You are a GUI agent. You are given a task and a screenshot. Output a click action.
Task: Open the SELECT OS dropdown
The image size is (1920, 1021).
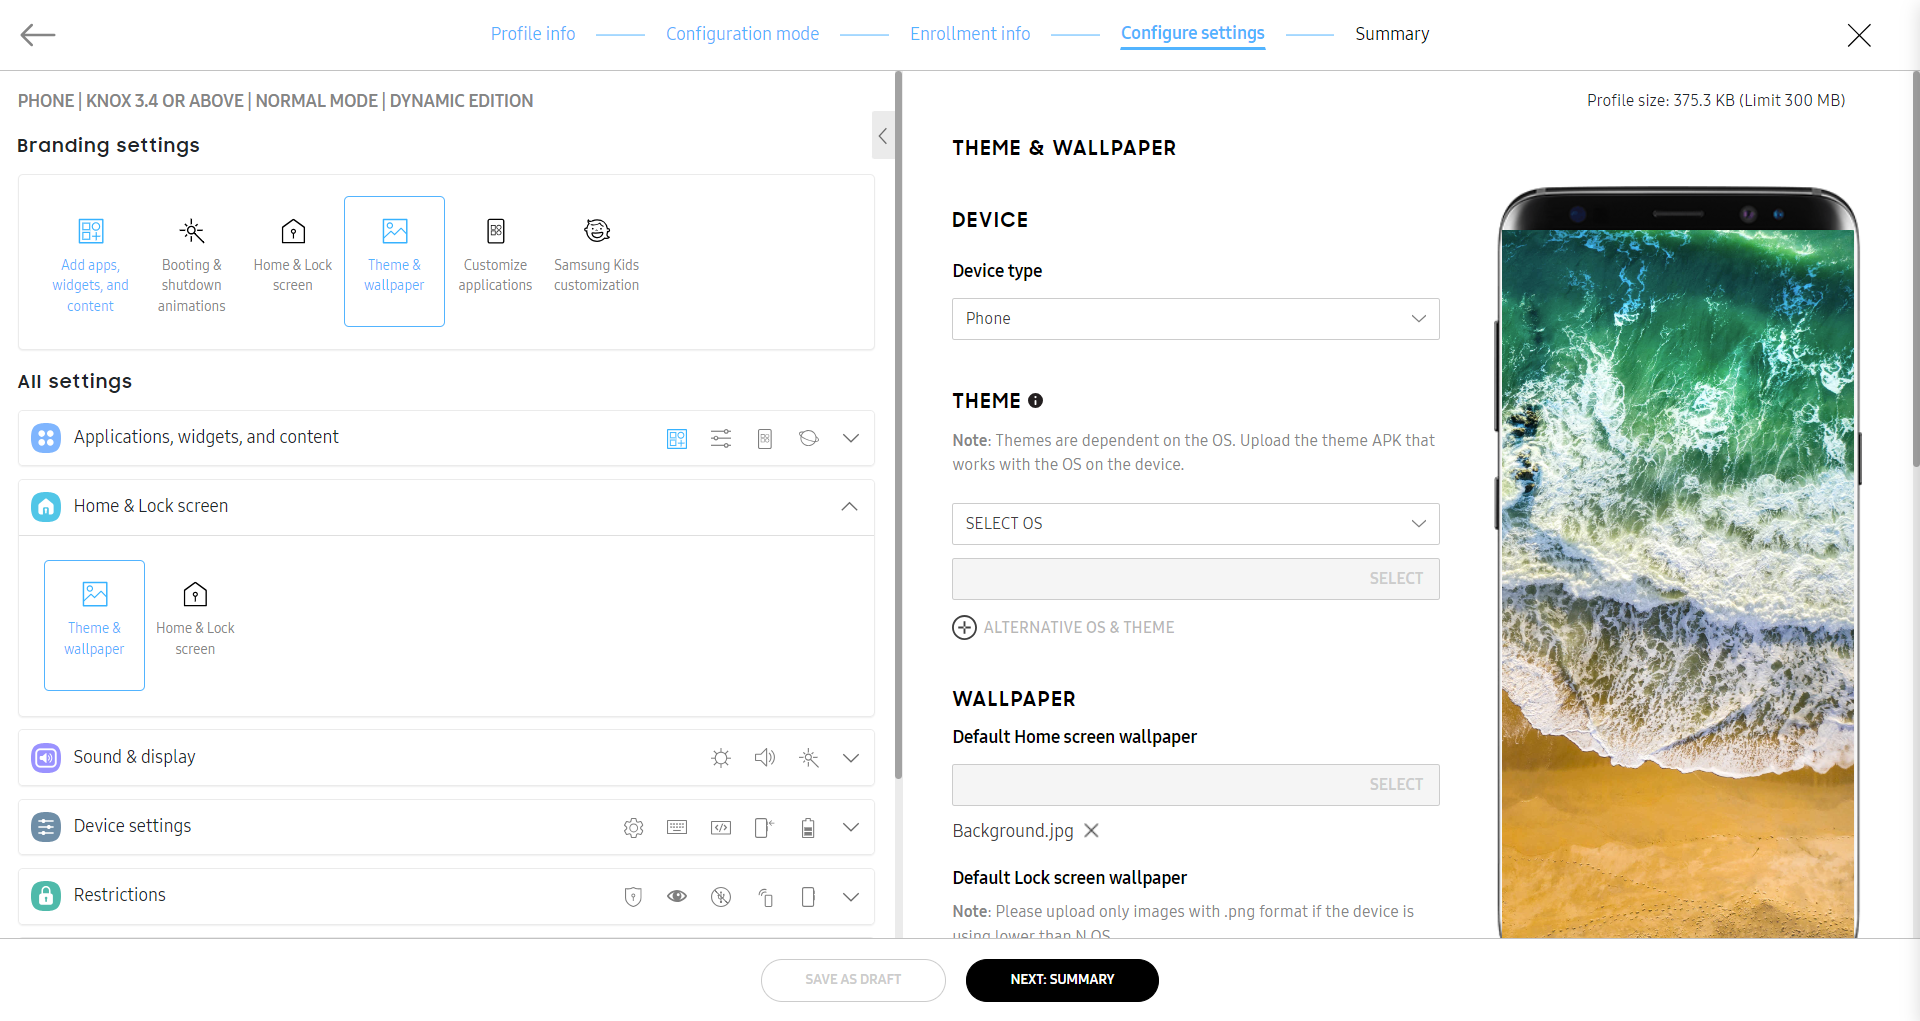click(x=1195, y=524)
